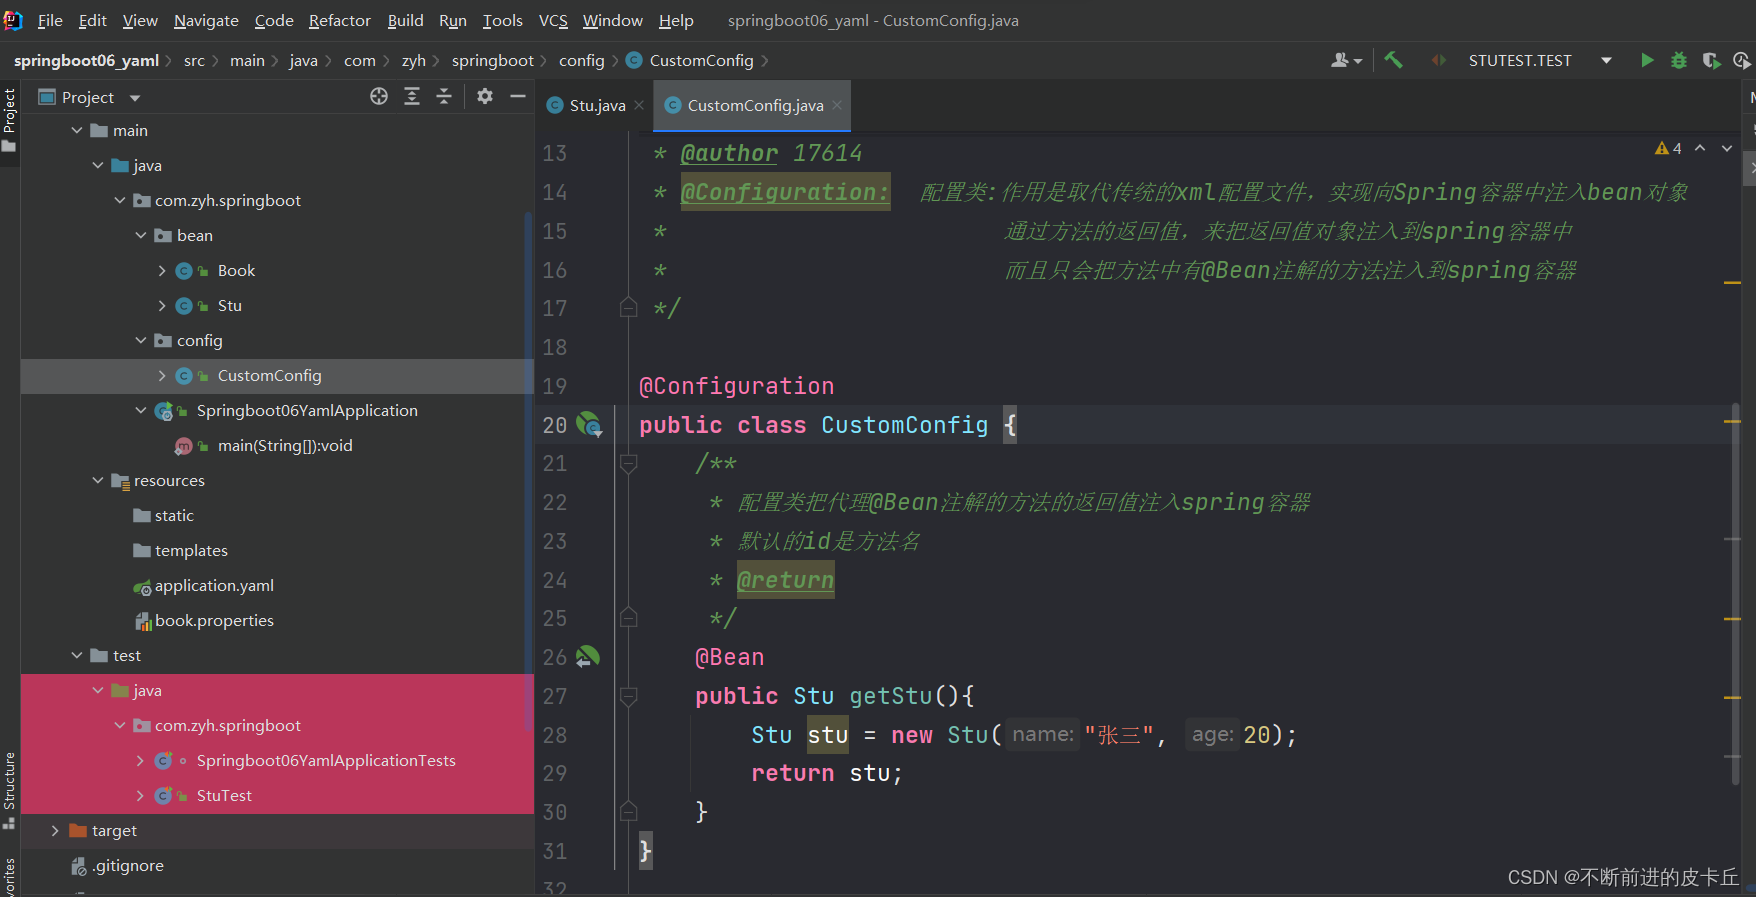Click springboot06_yaml breadcrumb
The height and width of the screenshot is (897, 1756).
tap(86, 60)
